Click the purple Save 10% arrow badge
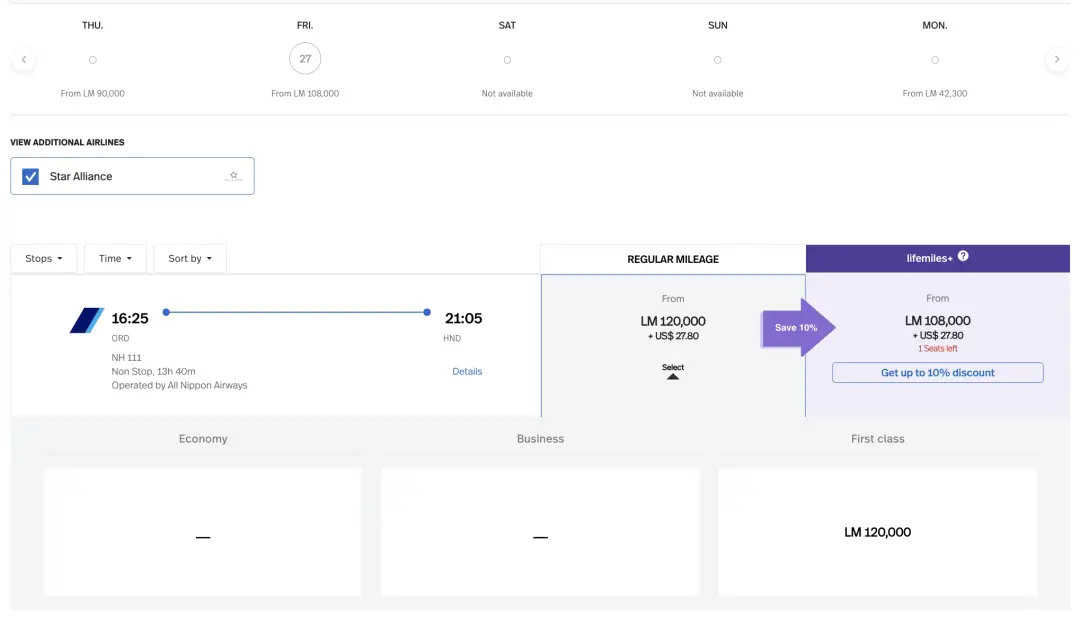This screenshot has width=1080, height=618. pyautogui.click(x=798, y=327)
